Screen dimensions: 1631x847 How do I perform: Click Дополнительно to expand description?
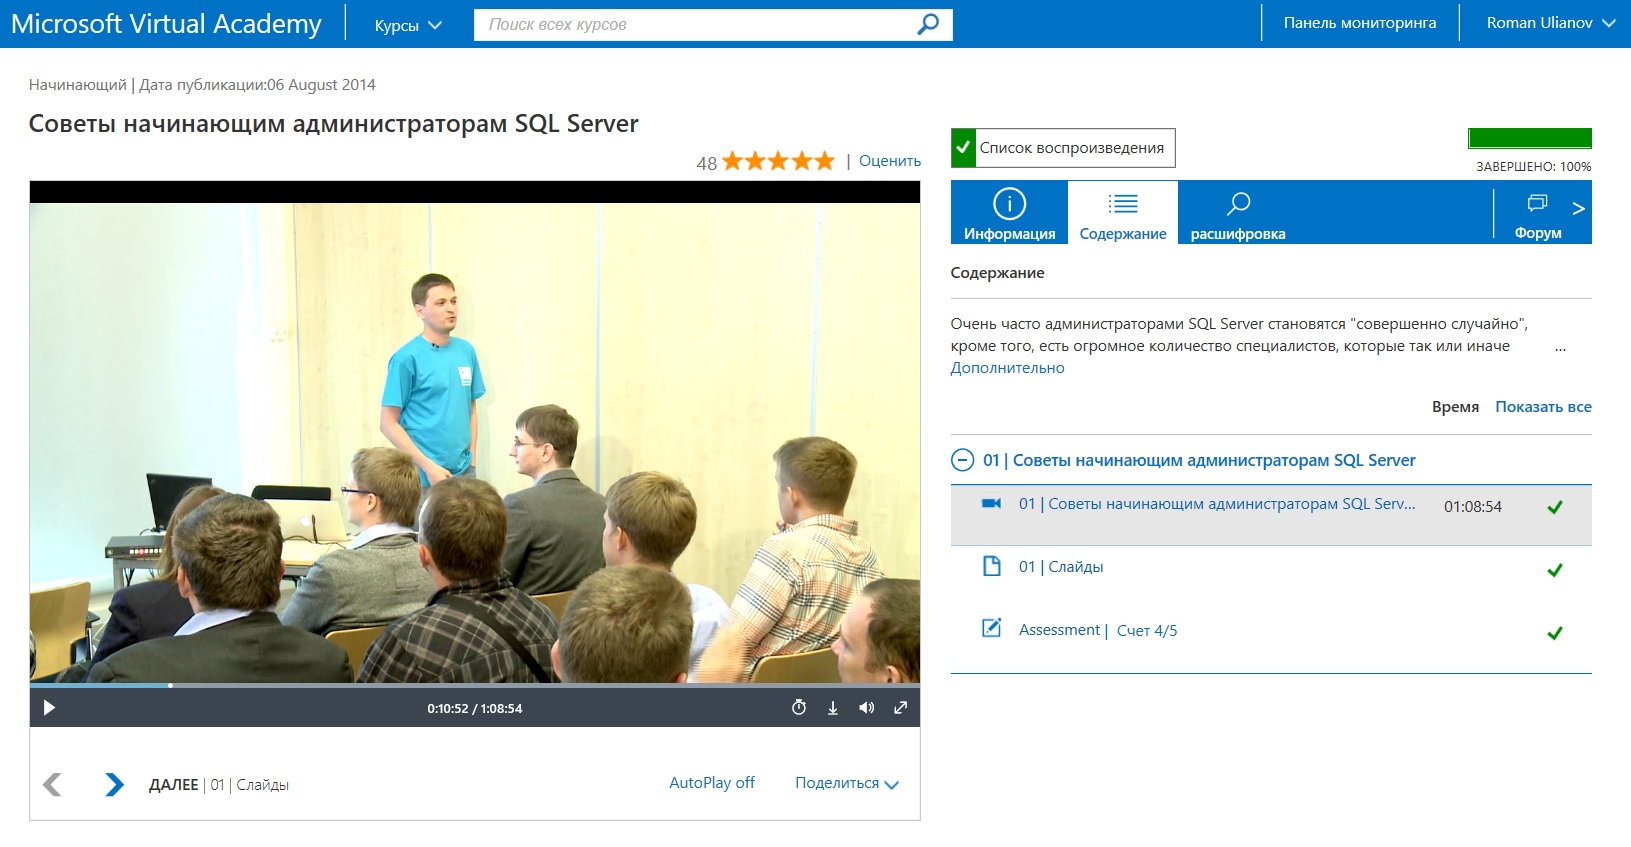point(1007,368)
